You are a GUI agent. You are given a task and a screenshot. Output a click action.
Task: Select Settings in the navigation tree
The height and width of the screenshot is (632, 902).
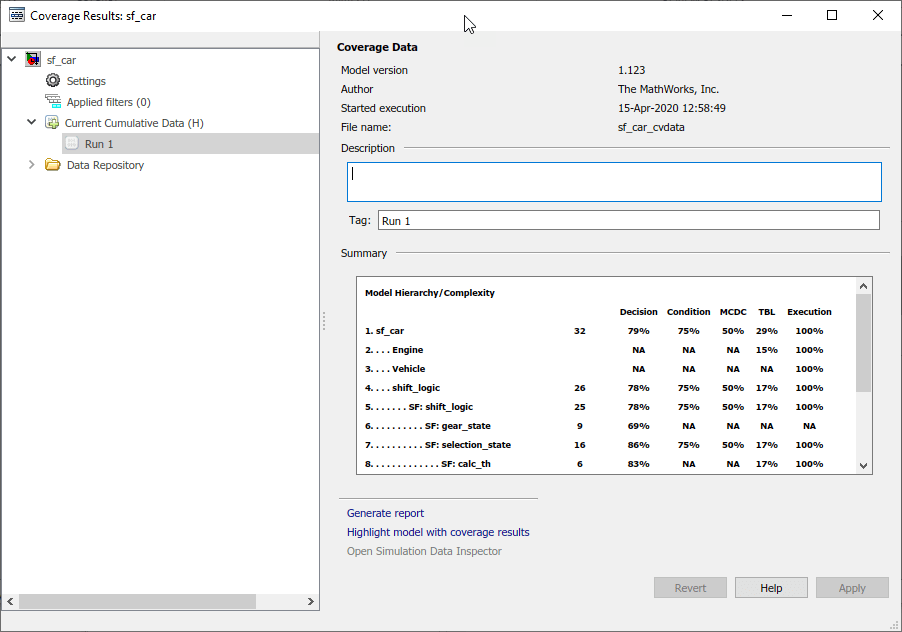coord(86,80)
